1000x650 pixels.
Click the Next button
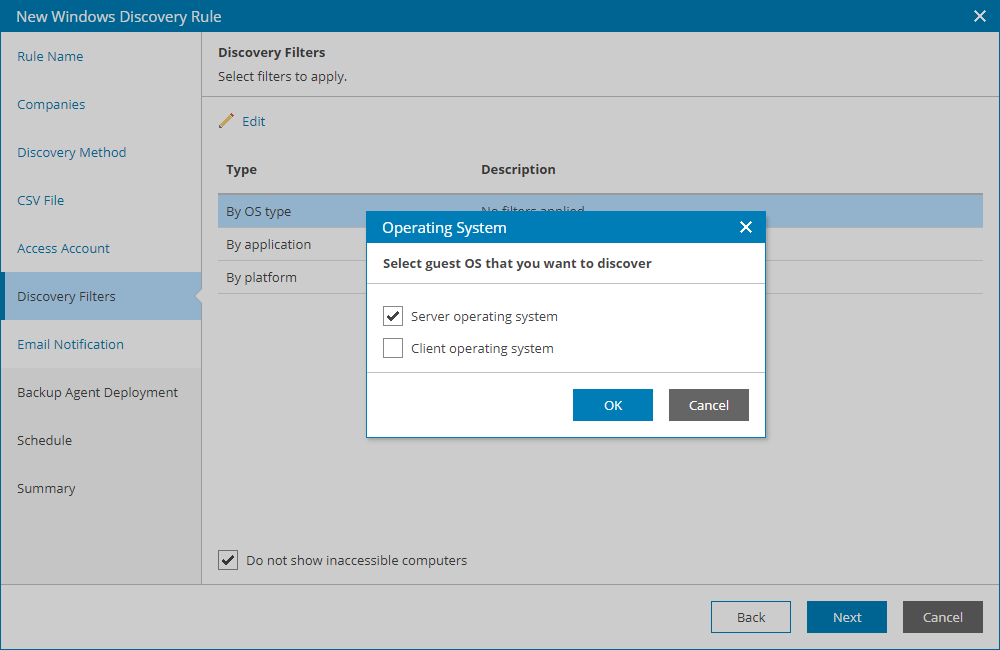[846, 617]
